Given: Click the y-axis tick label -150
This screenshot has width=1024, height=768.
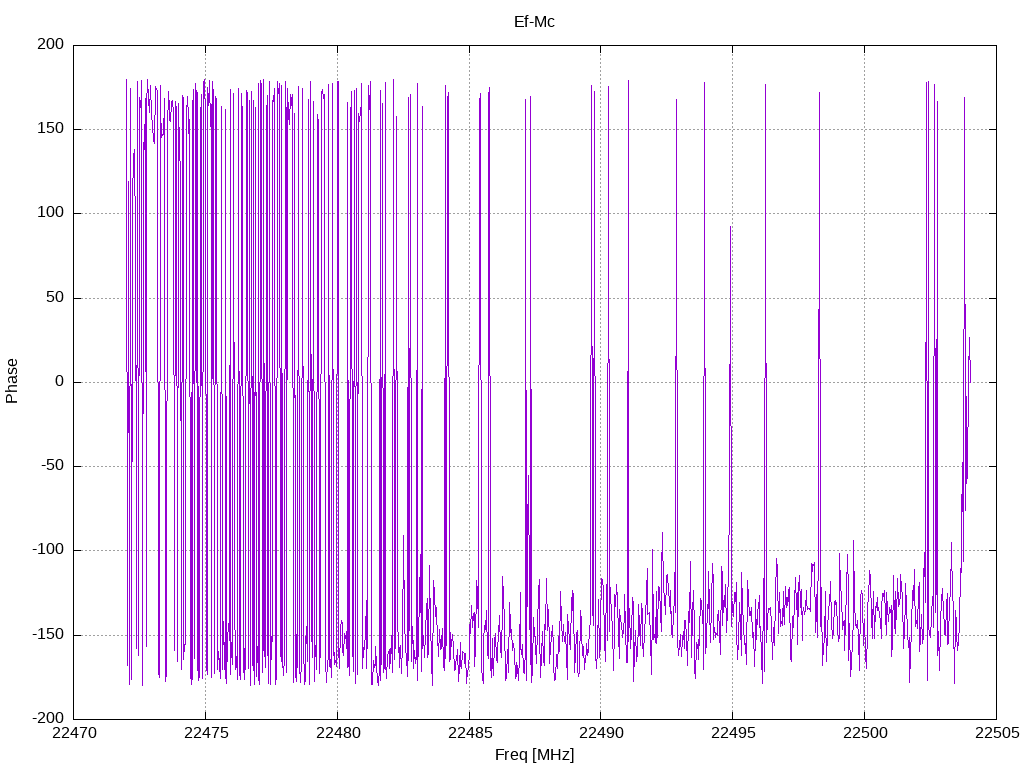Looking at the screenshot, I should tap(48, 634).
